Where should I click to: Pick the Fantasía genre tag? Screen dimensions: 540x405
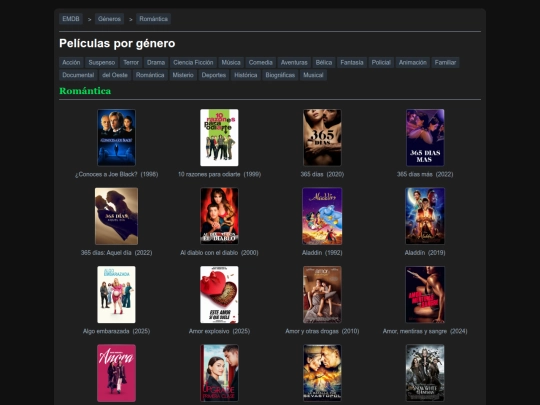pos(352,62)
